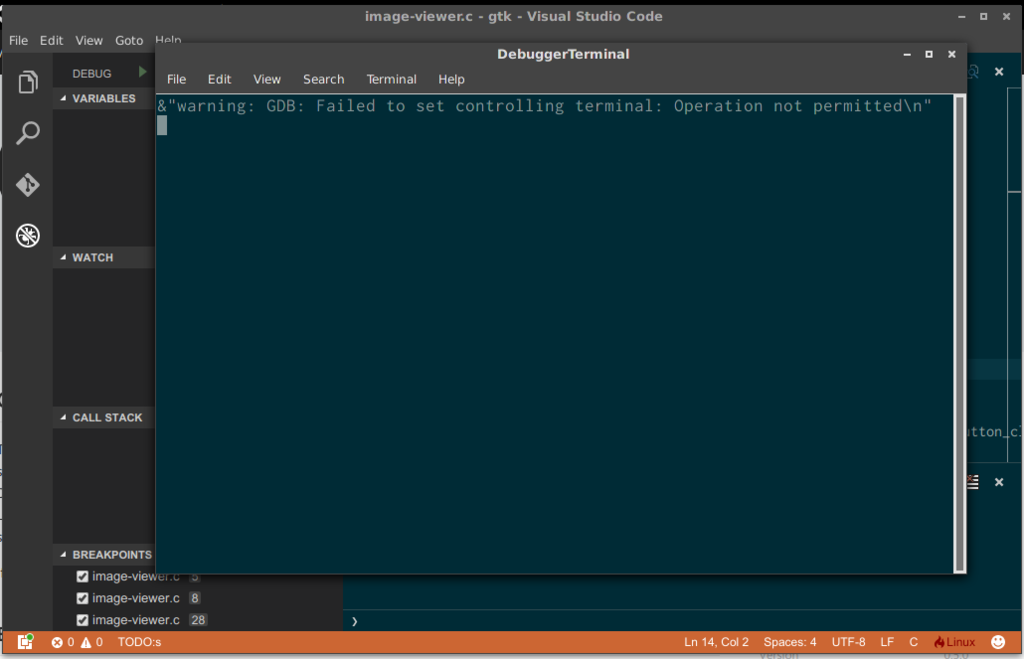The height and width of the screenshot is (659, 1024).
Task: Disable the image-viewer.c breakpoint at line 5
Action: [82, 576]
